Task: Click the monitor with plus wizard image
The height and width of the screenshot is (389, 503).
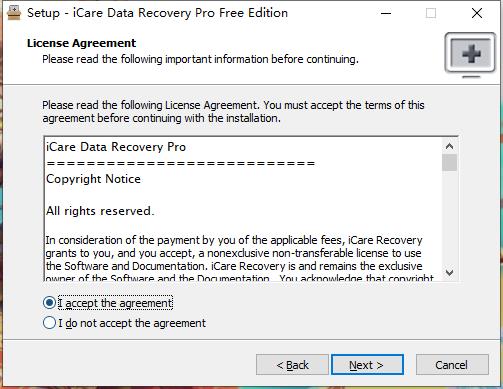Action: 470,55
